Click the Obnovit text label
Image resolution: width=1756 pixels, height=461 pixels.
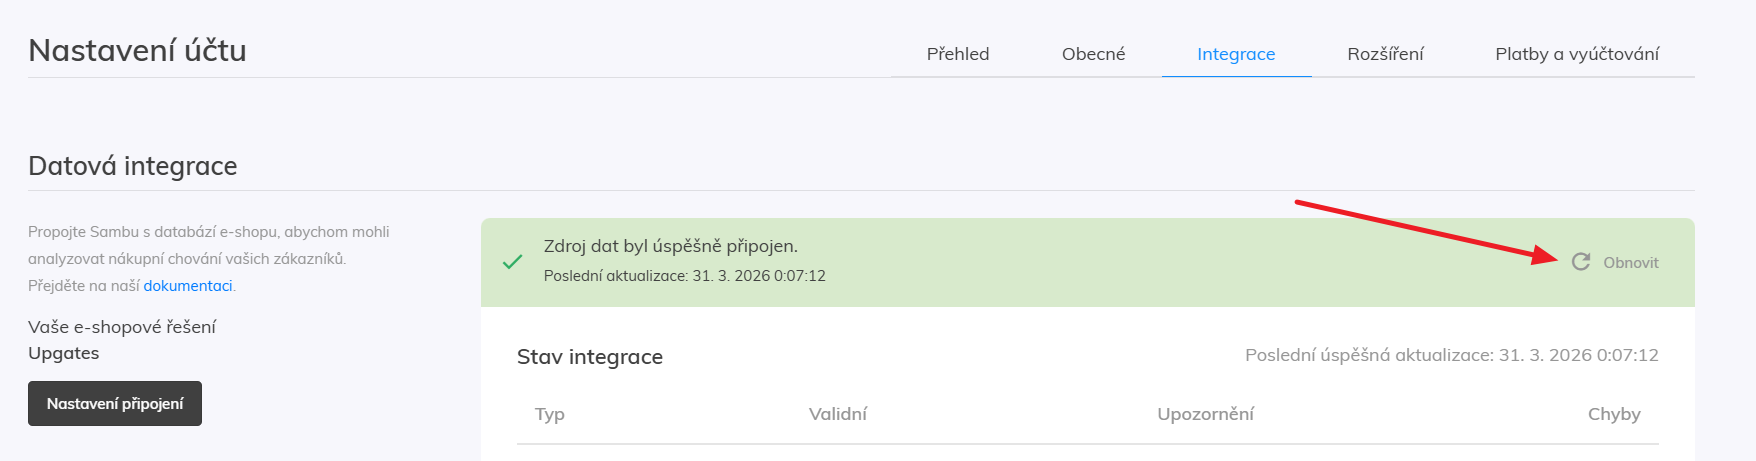coord(1630,263)
